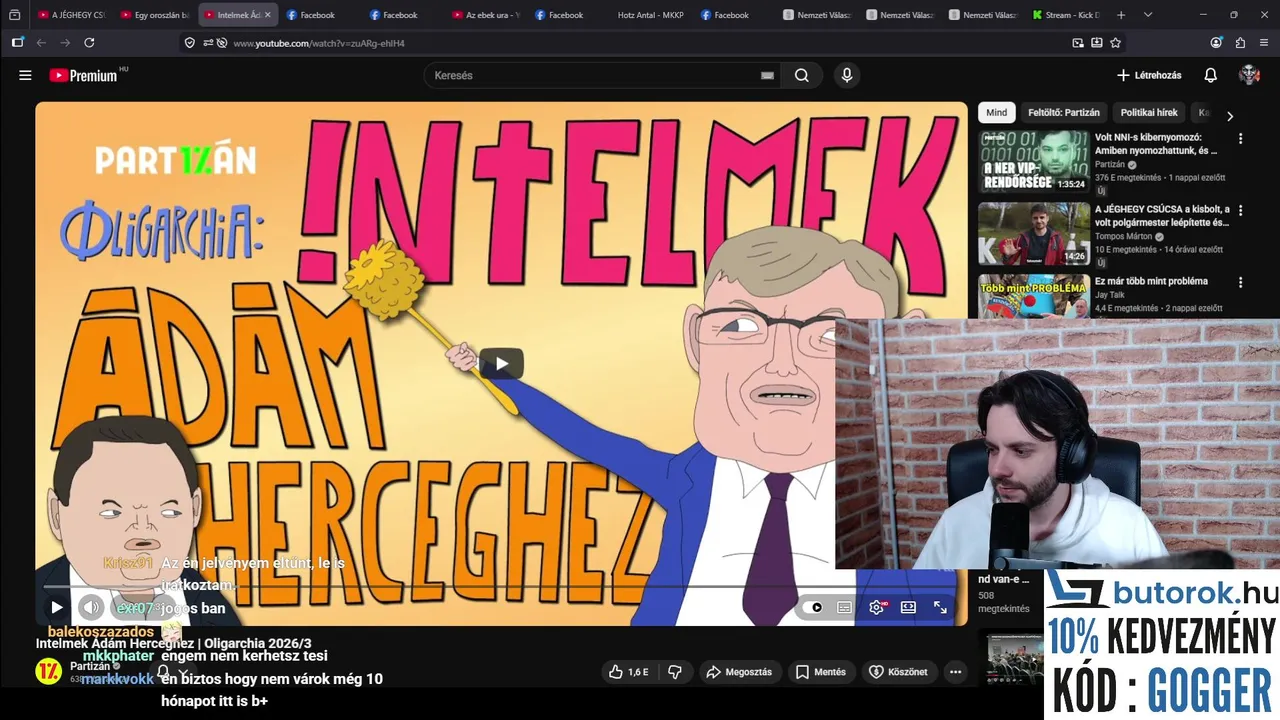Open options for Ez már több mint probléma
The width and height of the screenshot is (1280, 720).
pos(1240,283)
